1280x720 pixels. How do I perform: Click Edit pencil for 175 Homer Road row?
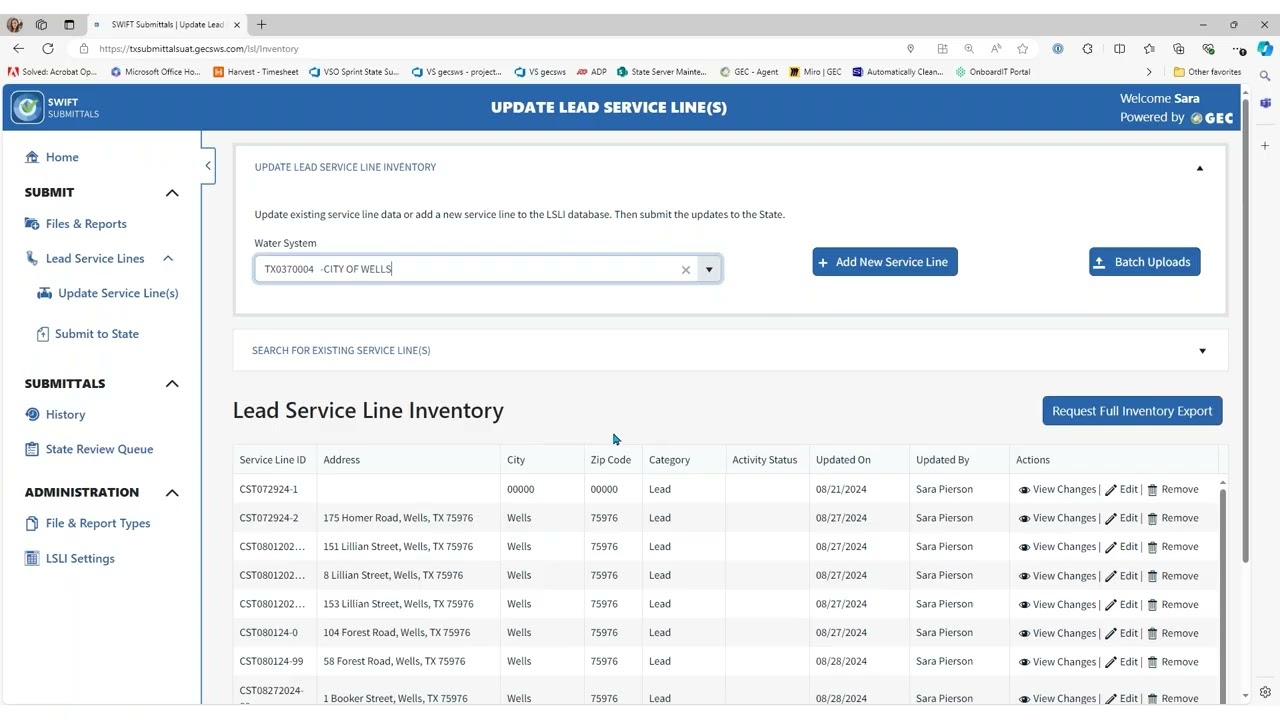coord(1111,519)
